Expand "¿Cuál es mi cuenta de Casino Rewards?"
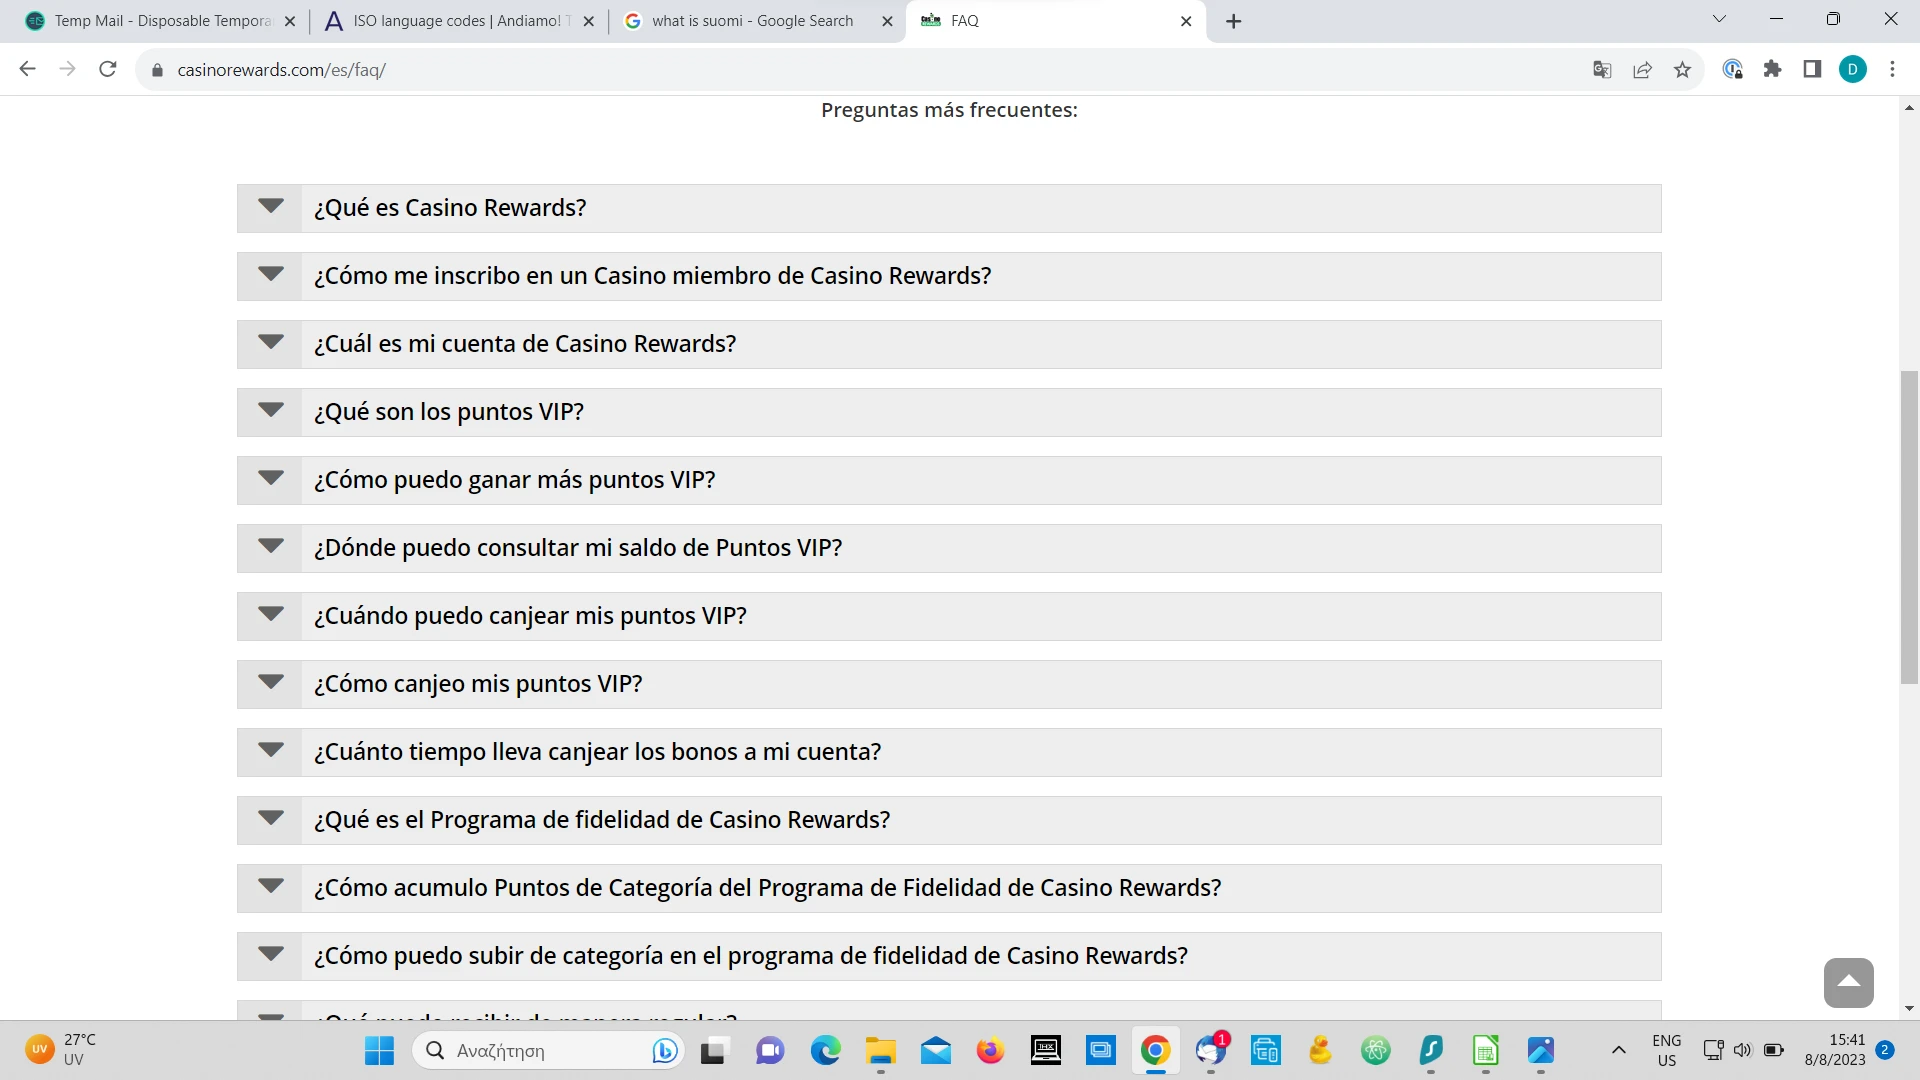1920x1080 pixels. (x=949, y=344)
